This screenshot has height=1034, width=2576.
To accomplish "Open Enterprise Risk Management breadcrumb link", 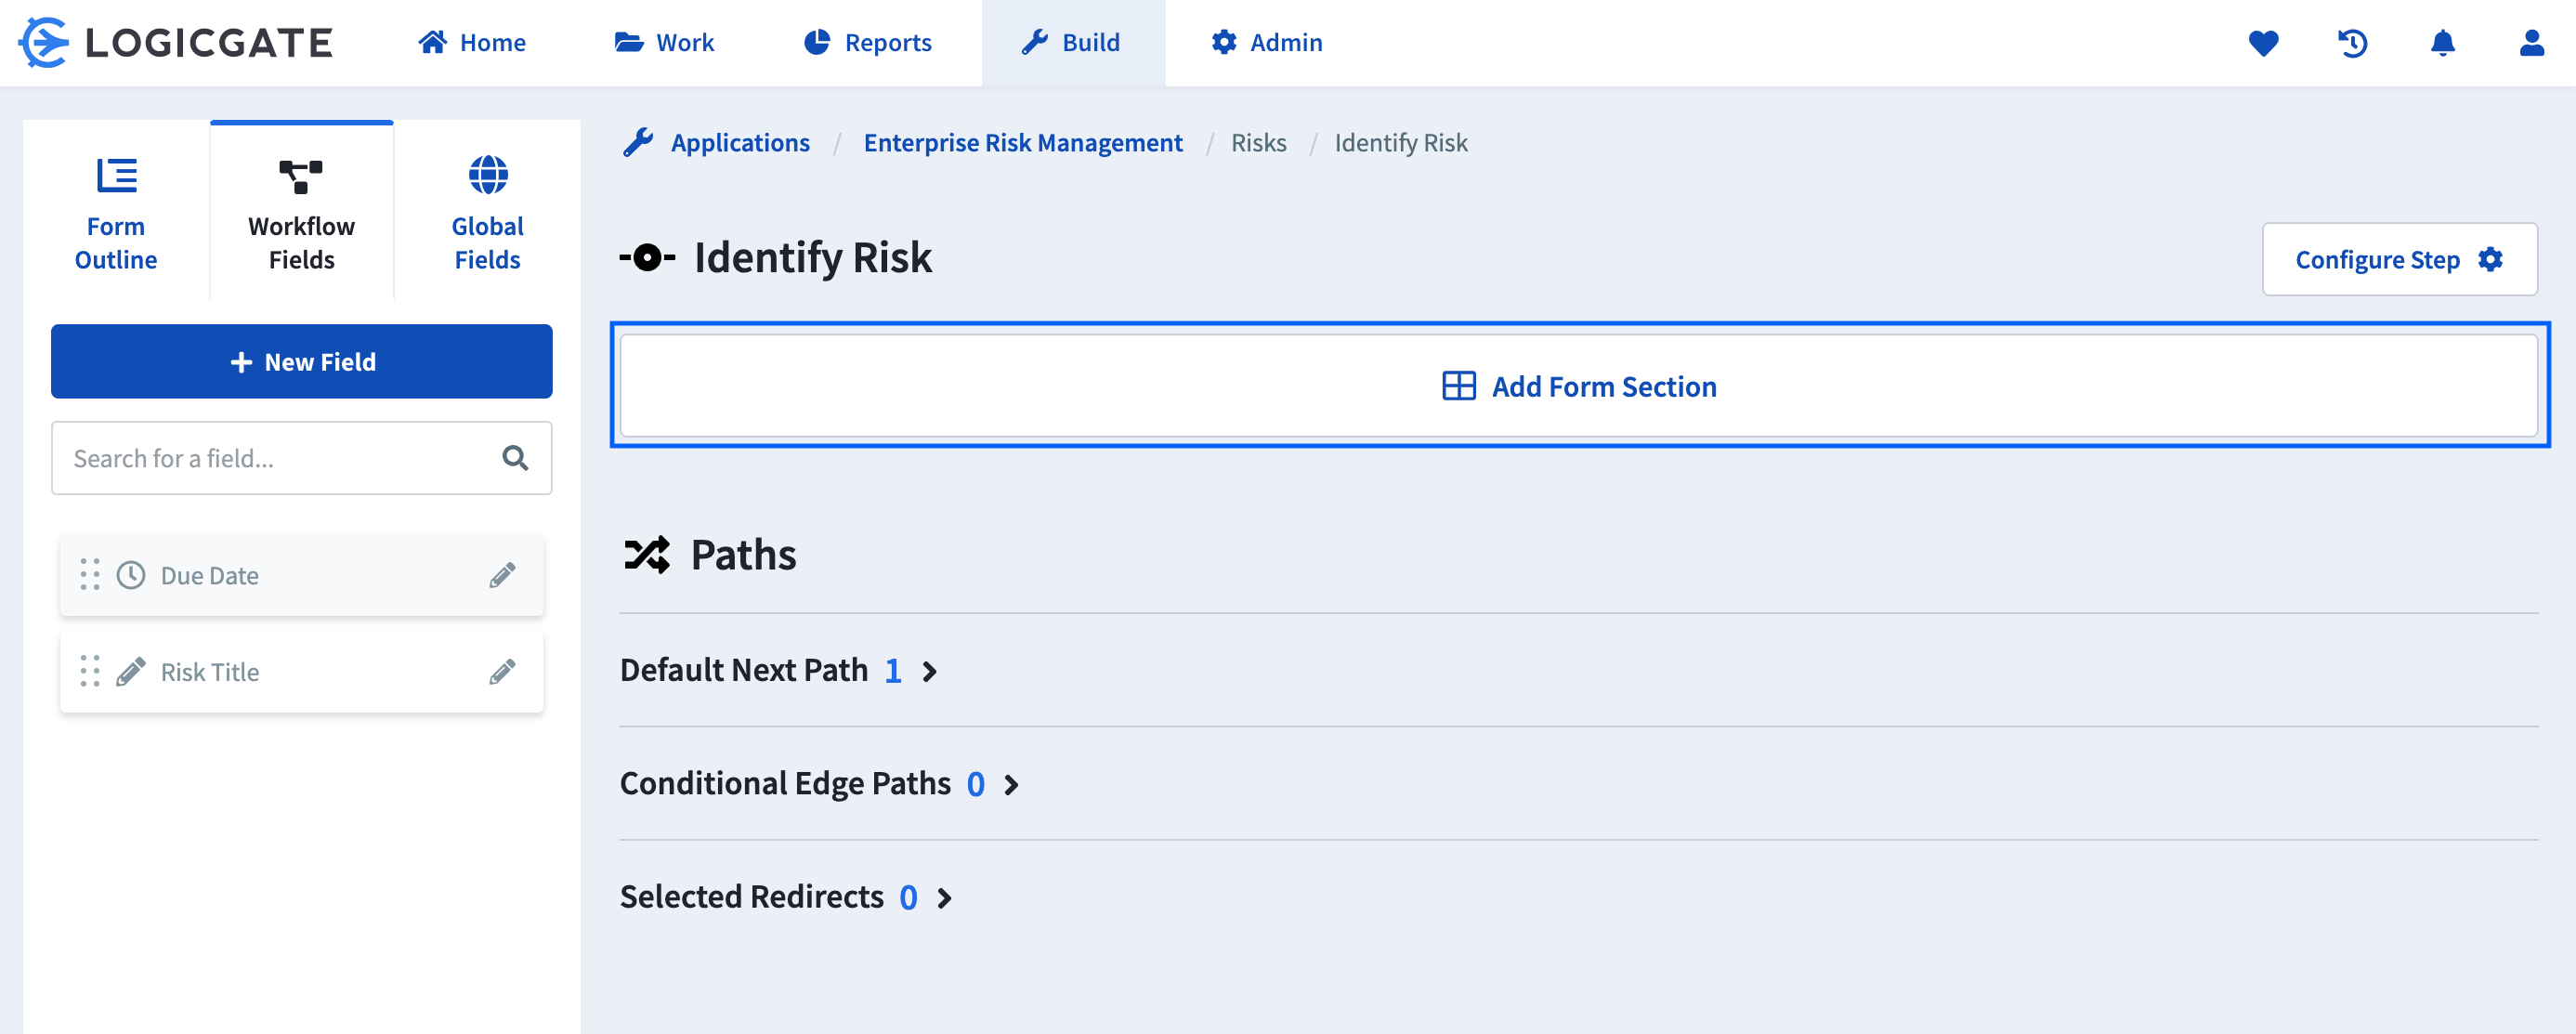I will pos(1022,143).
